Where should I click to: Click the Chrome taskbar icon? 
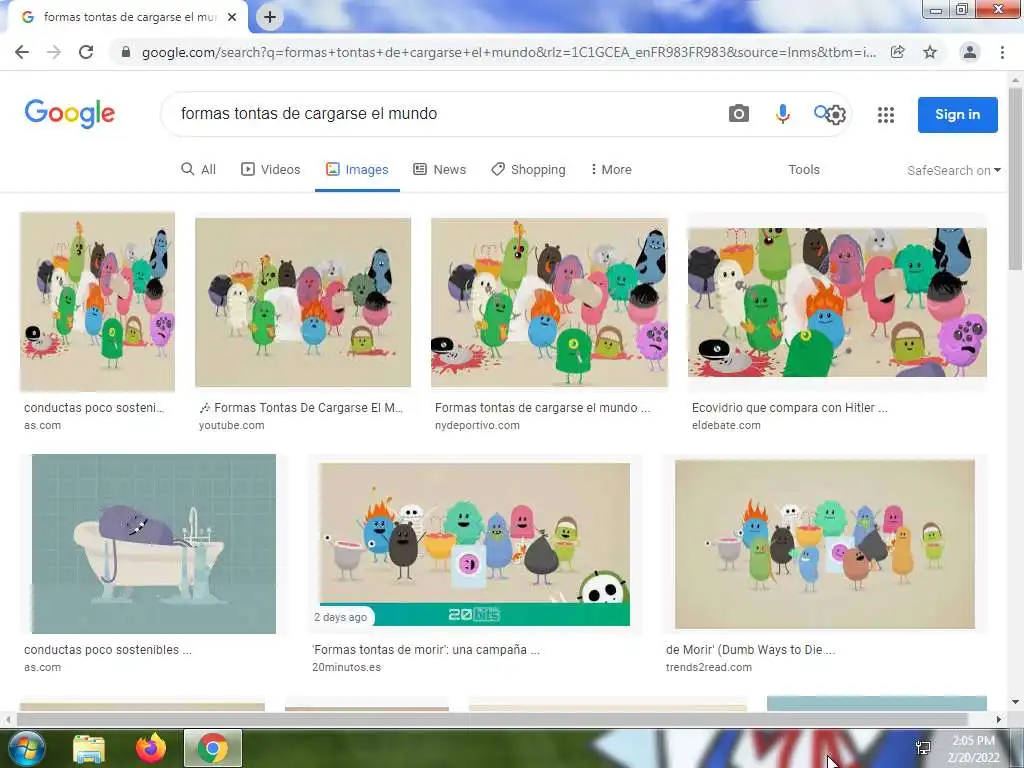(x=213, y=748)
